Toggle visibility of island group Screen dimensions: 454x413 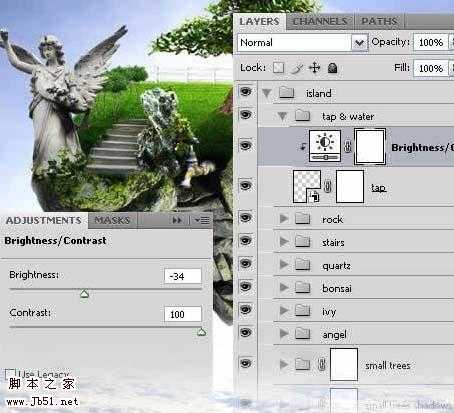(x=246, y=91)
